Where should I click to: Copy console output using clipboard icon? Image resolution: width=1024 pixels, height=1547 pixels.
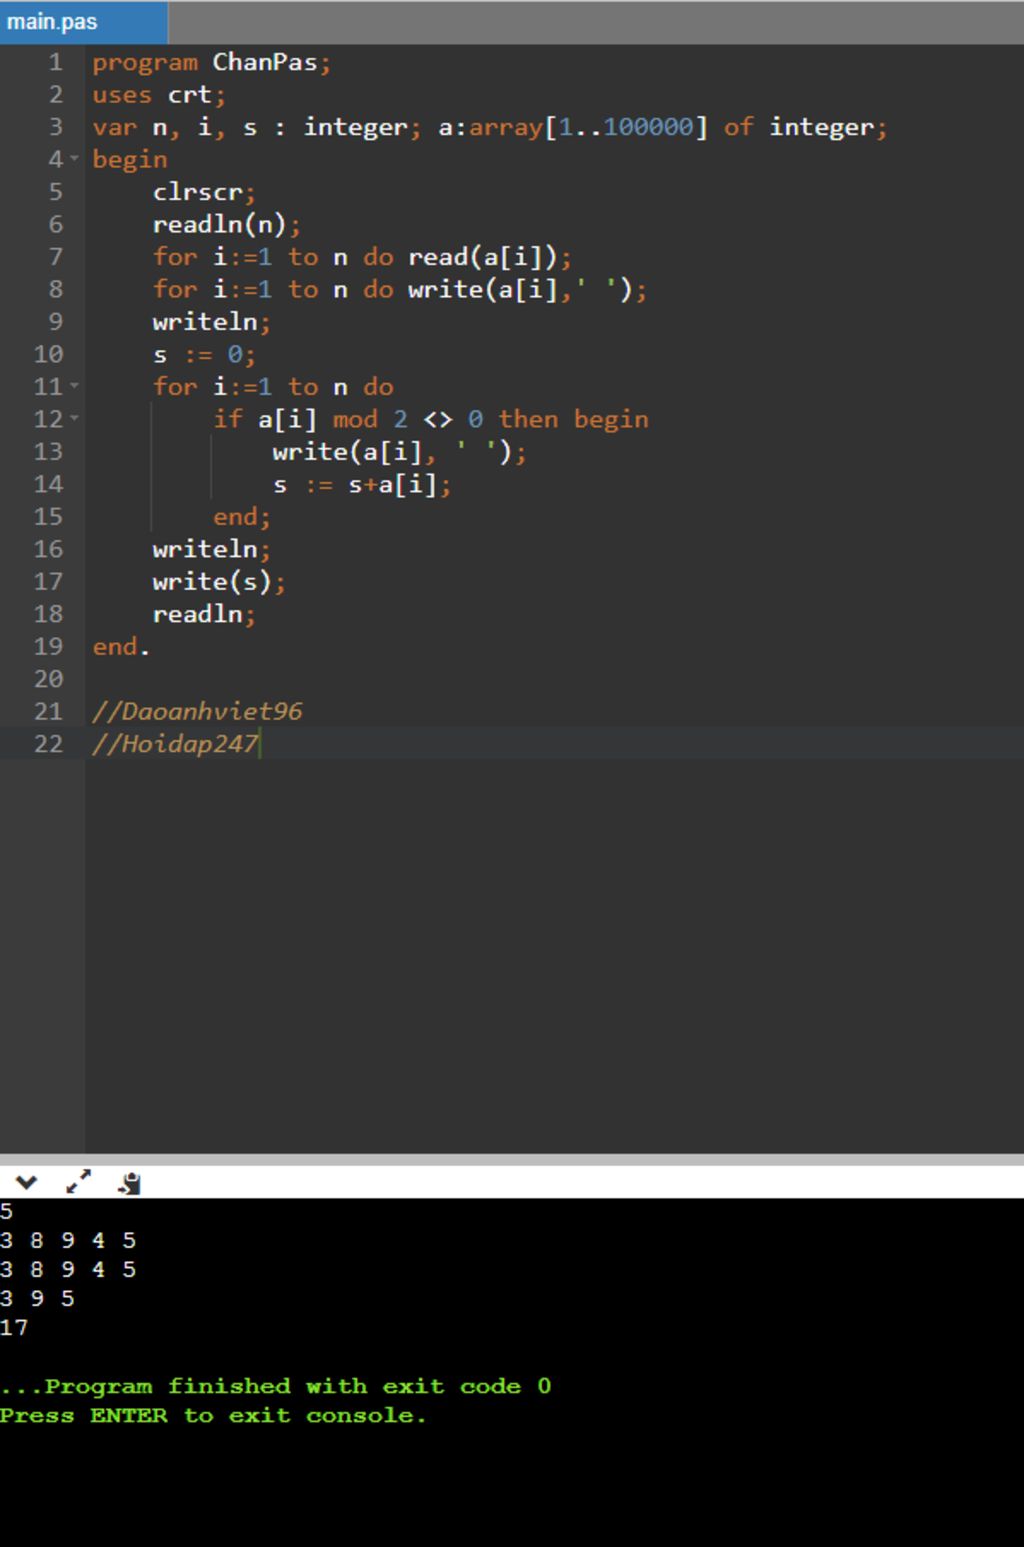tap(129, 1184)
